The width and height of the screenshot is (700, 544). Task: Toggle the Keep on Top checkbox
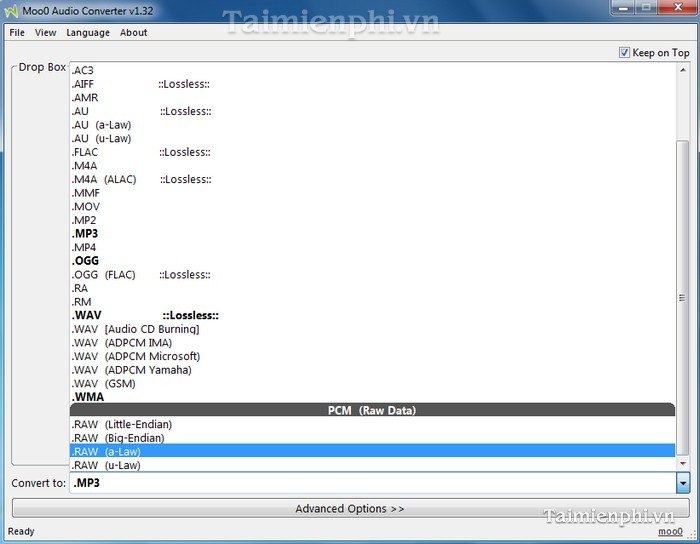pos(625,53)
